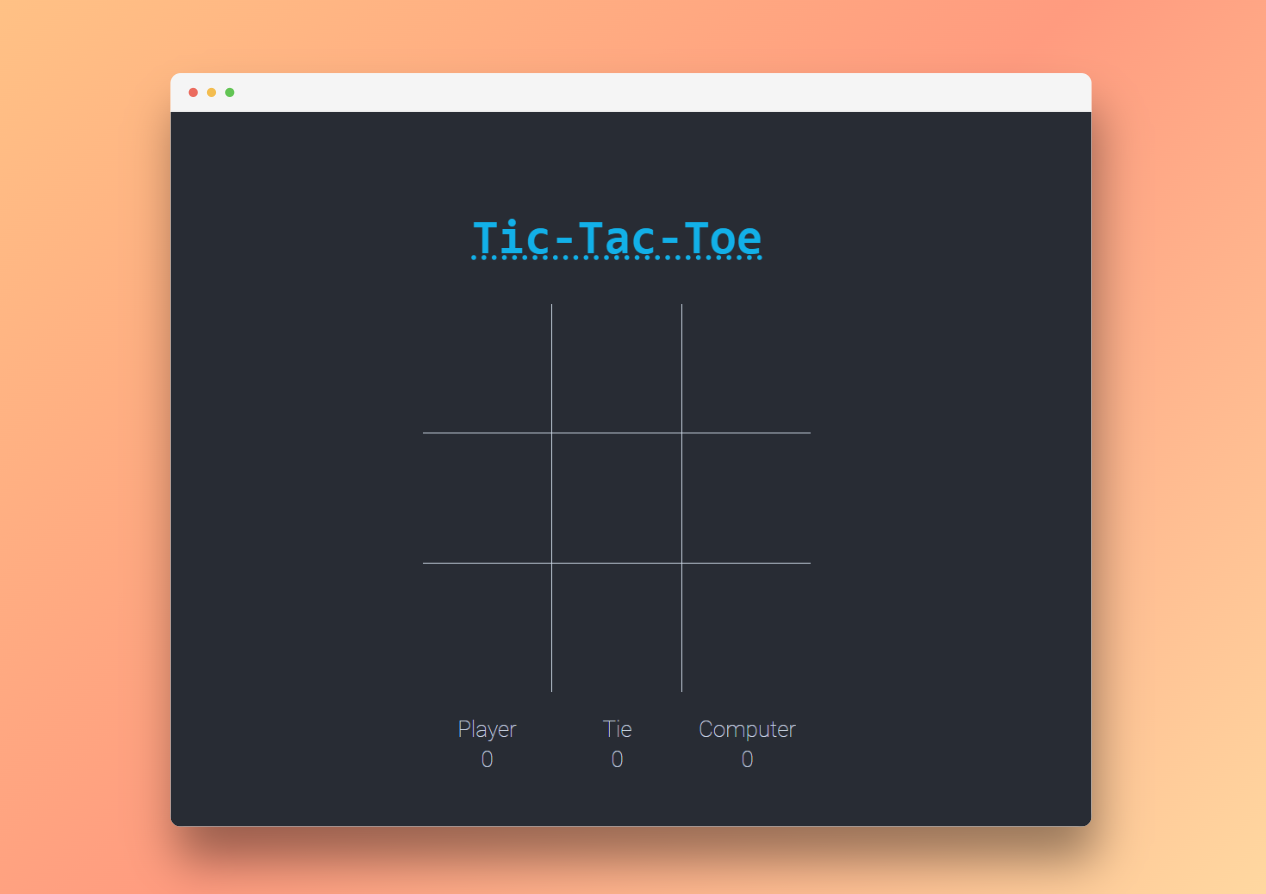
Task: Select the bottom-middle cell of the grid
Action: [x=617, y=627]
